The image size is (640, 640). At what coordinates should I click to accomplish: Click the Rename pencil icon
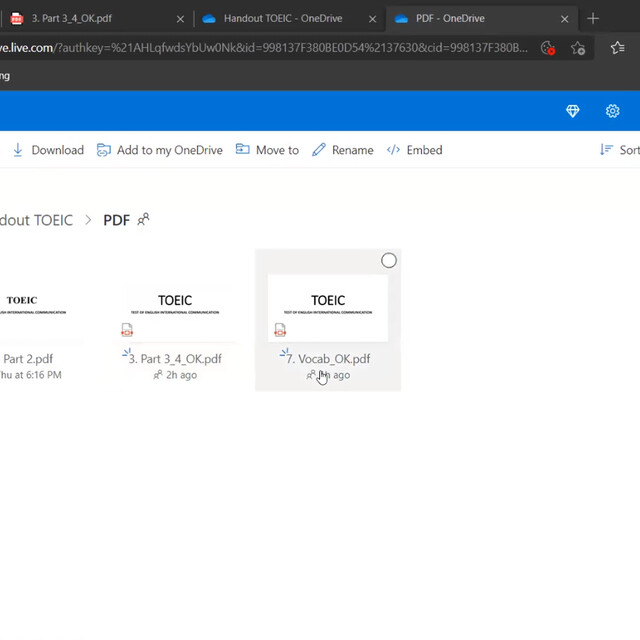click(319, 150)
